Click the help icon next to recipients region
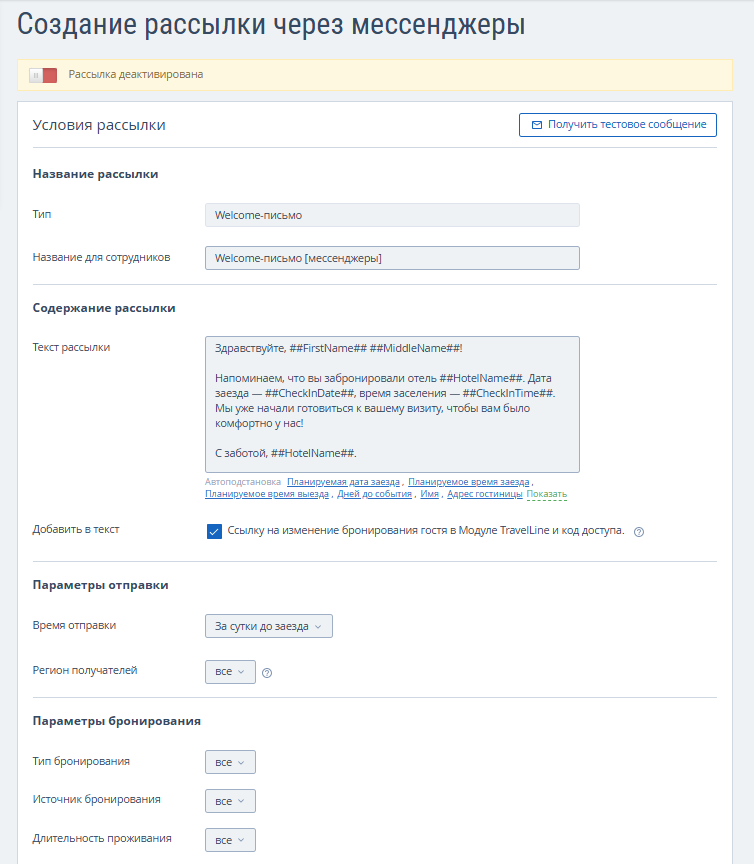The width and height of the screenshot is (754, 864). [x=267, y=673]
